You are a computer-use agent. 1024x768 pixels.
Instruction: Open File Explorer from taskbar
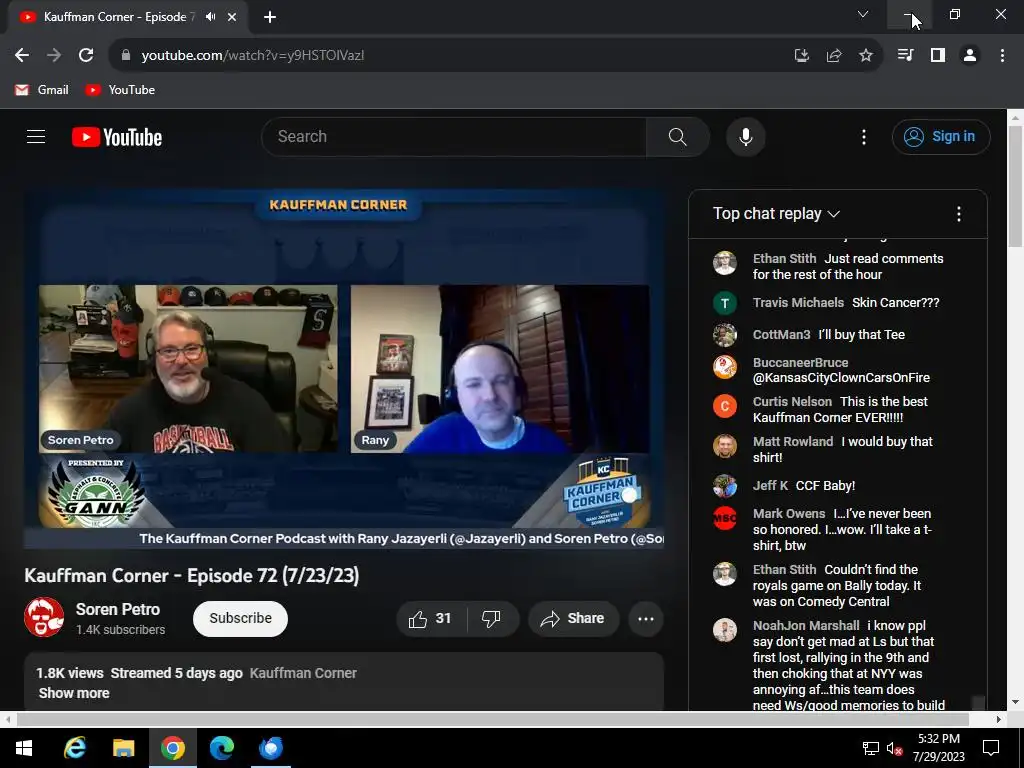(123, 748)
